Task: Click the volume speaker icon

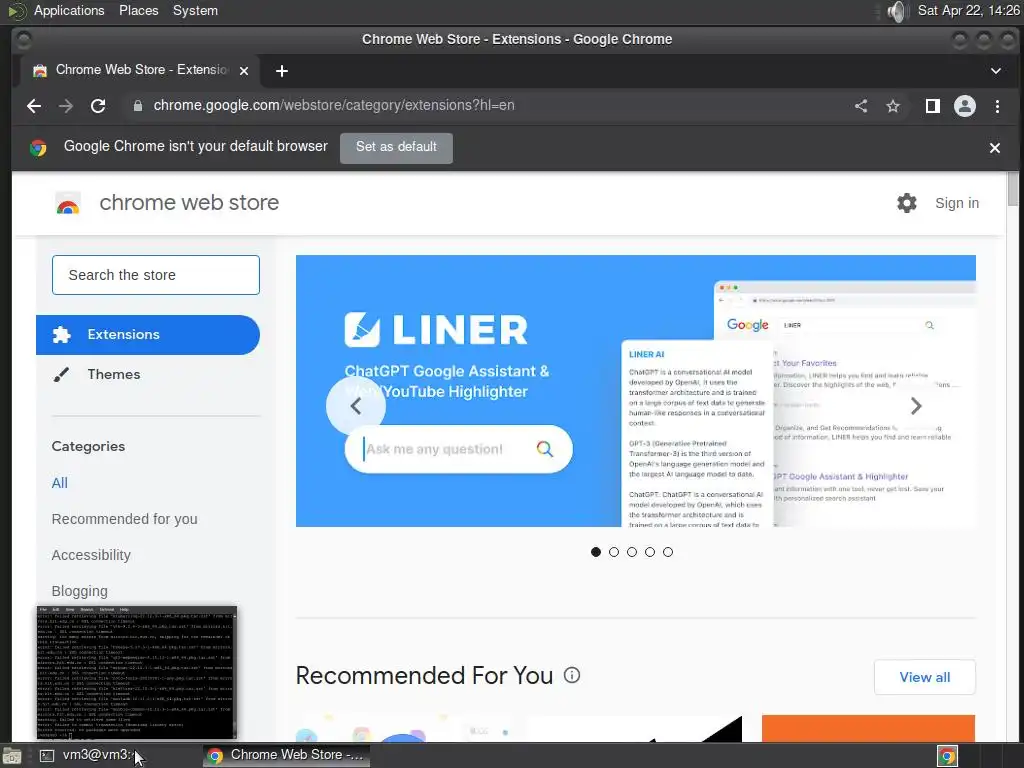Action: 897,11
